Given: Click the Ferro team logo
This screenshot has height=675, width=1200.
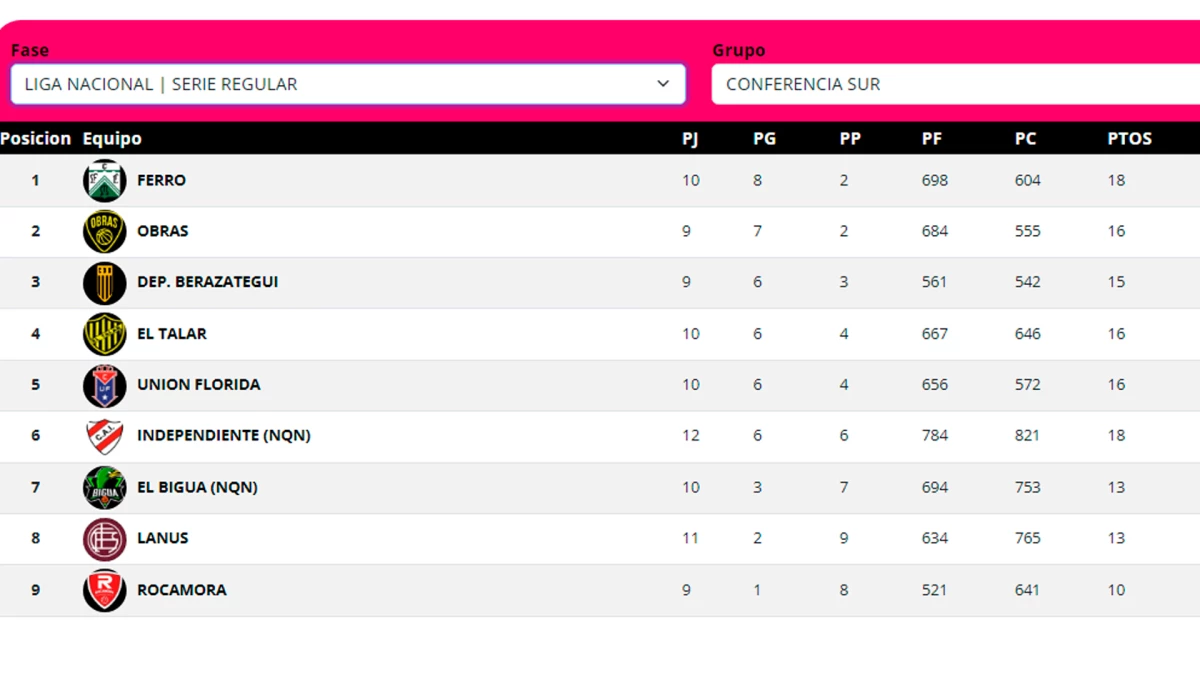Looking at the screenshot, I should coord(104,181).
